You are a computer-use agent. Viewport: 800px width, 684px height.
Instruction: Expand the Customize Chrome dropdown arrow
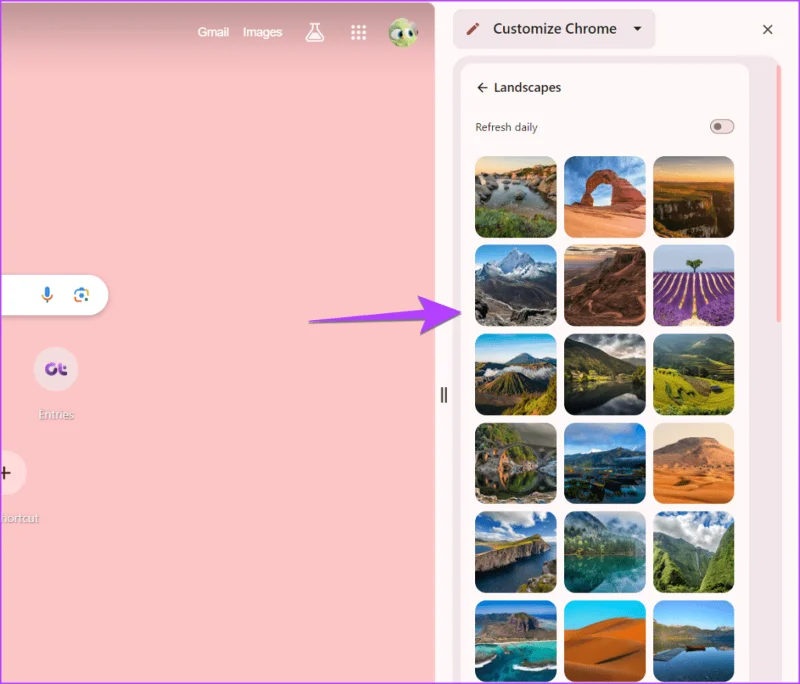637,29
